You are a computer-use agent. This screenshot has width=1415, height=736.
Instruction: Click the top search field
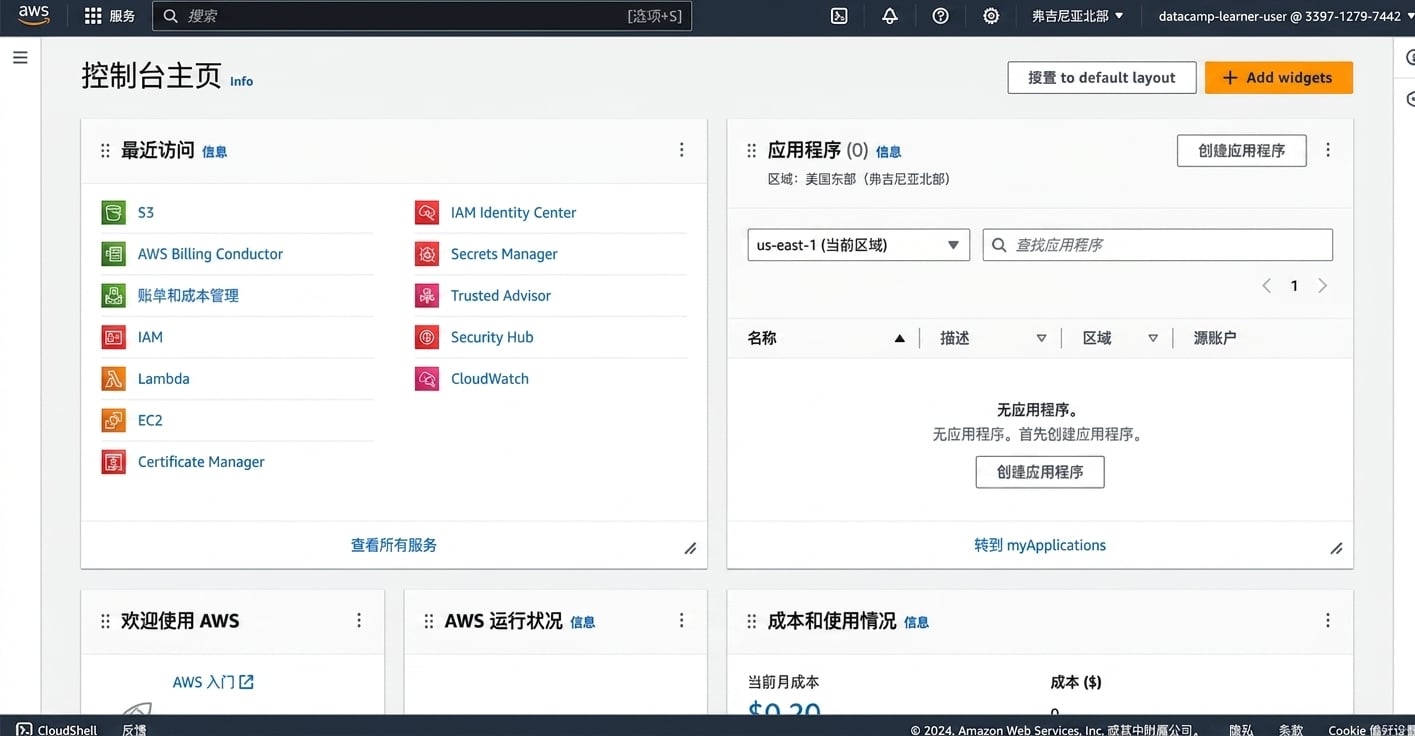click(x=422, y=16)
